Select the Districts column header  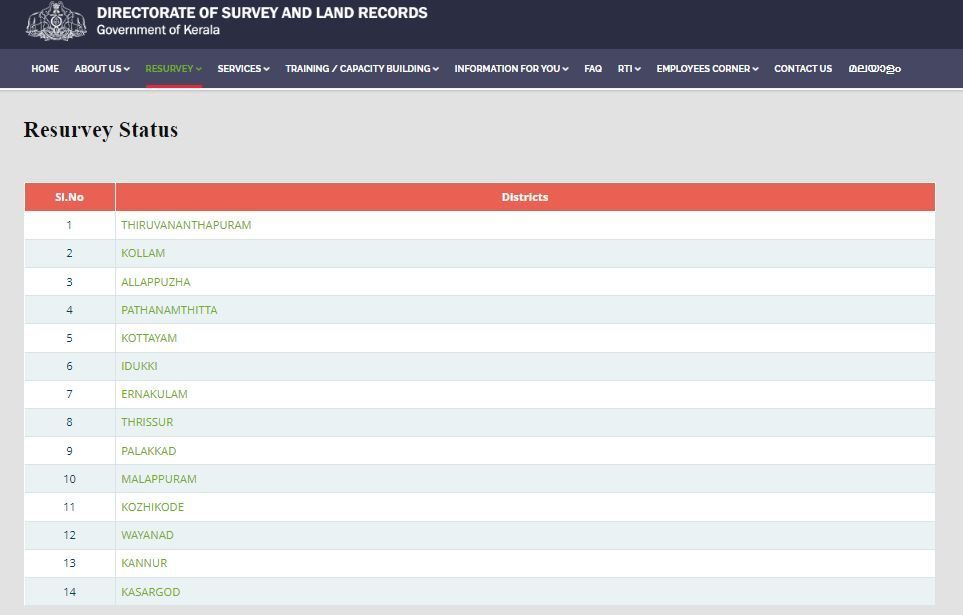point(525,197)
